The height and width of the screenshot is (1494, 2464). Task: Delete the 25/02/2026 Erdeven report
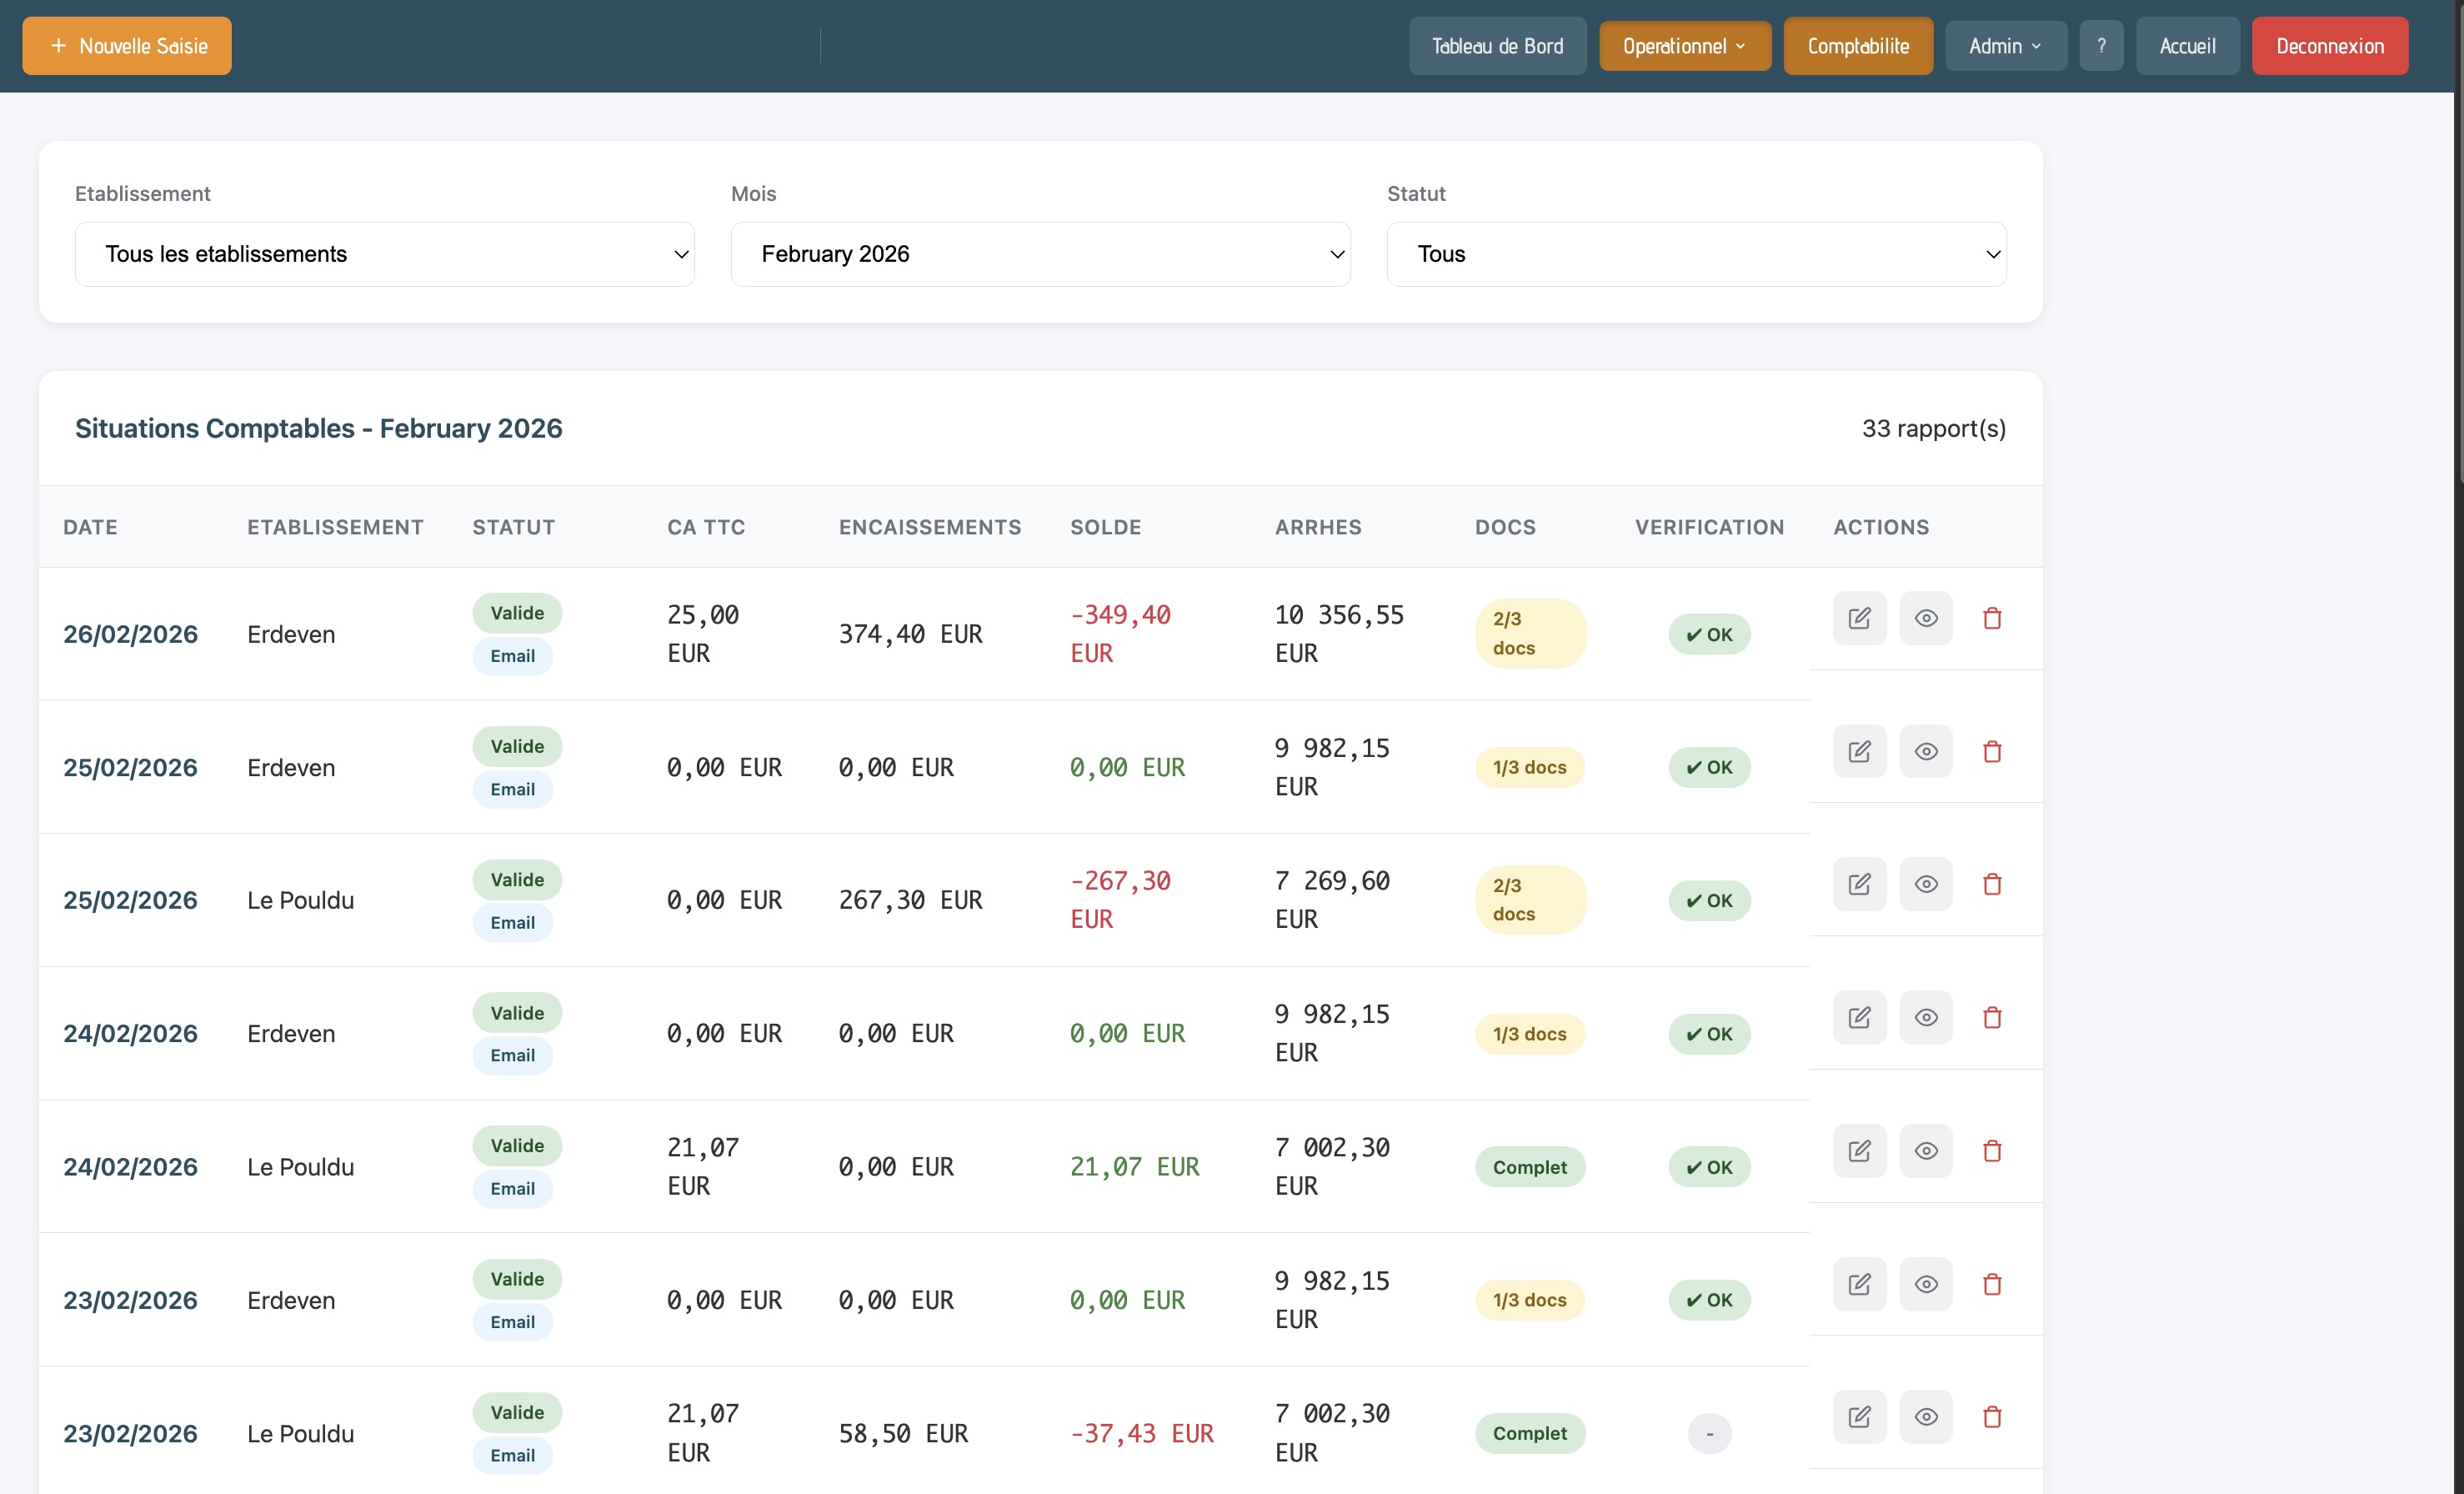(1991, 751)
